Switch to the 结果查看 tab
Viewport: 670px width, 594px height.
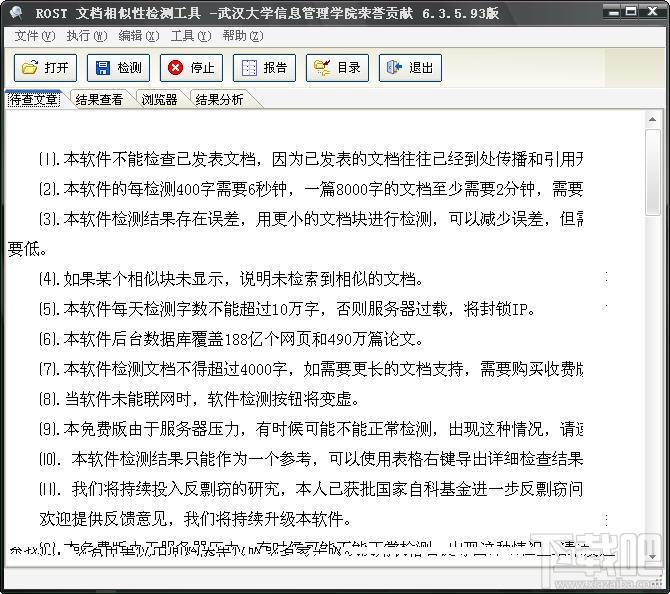point(99,100)
